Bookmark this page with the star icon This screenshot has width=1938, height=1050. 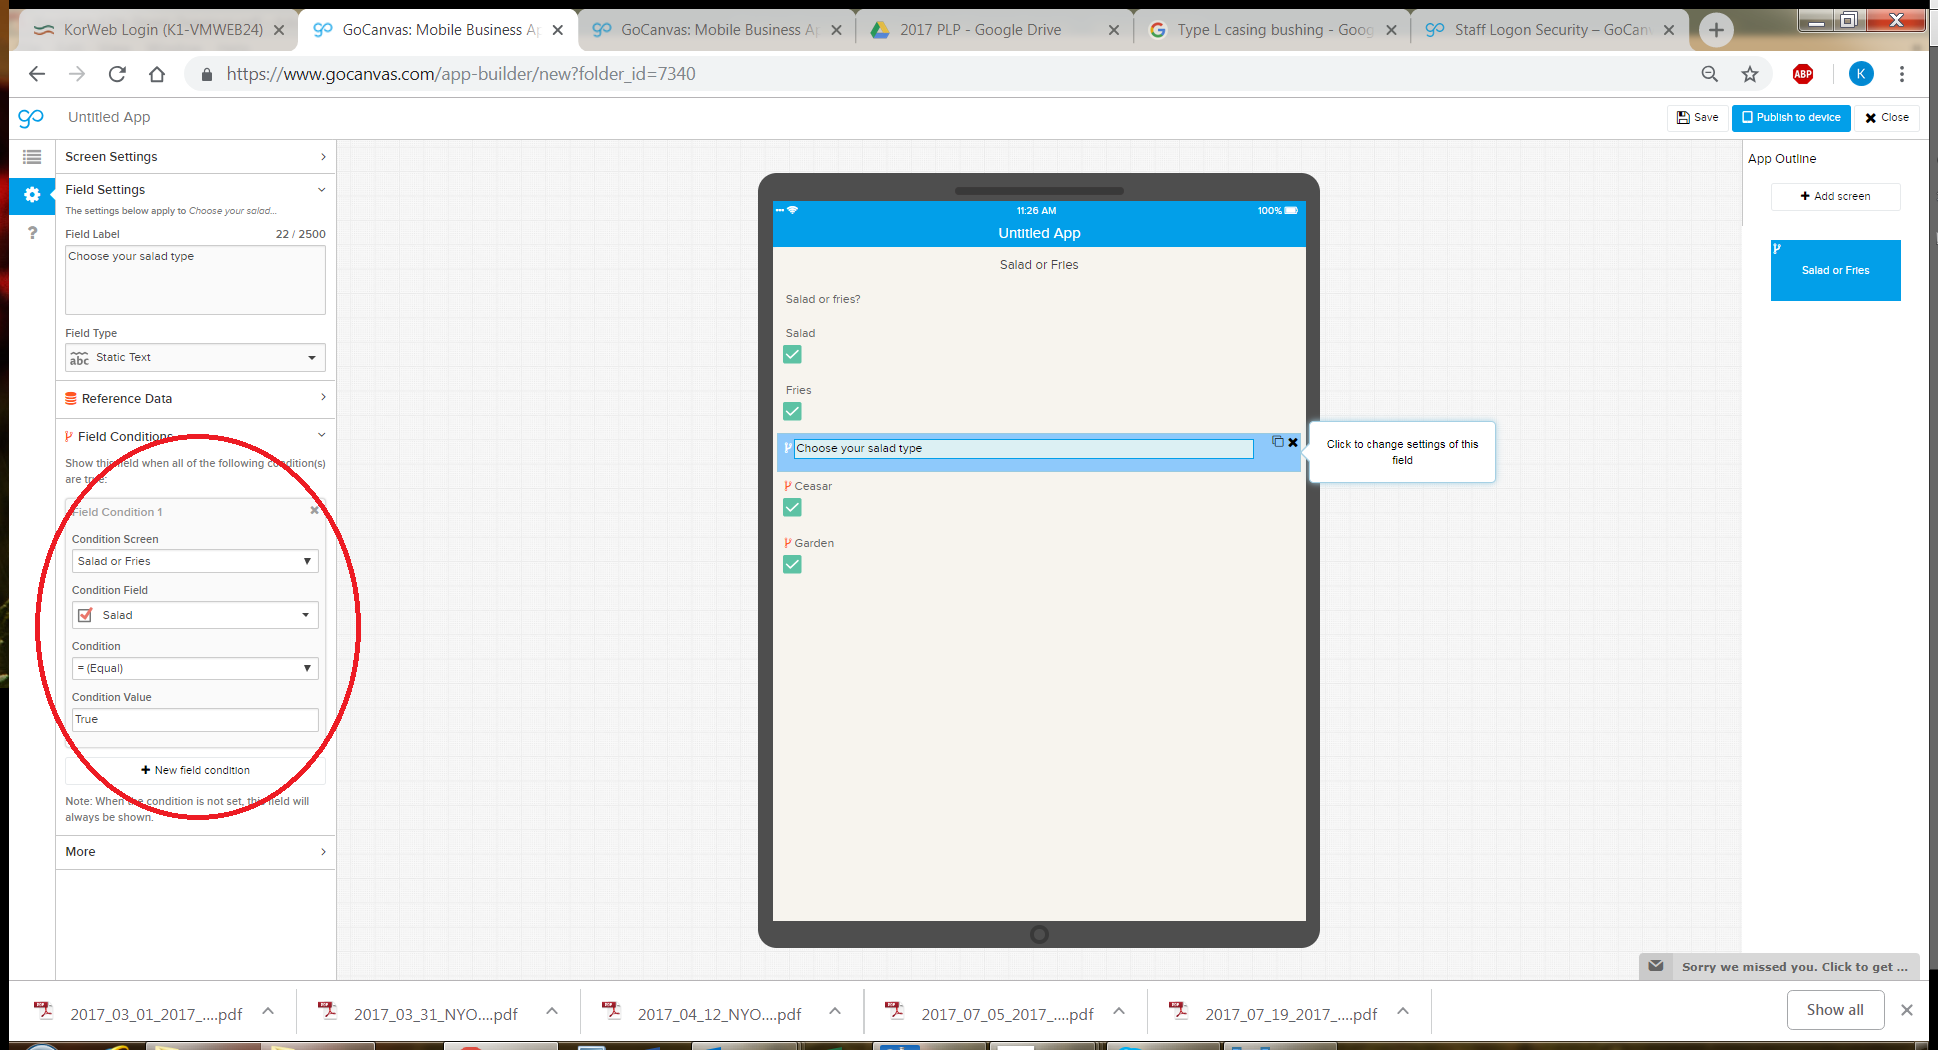pos(1750,74)
